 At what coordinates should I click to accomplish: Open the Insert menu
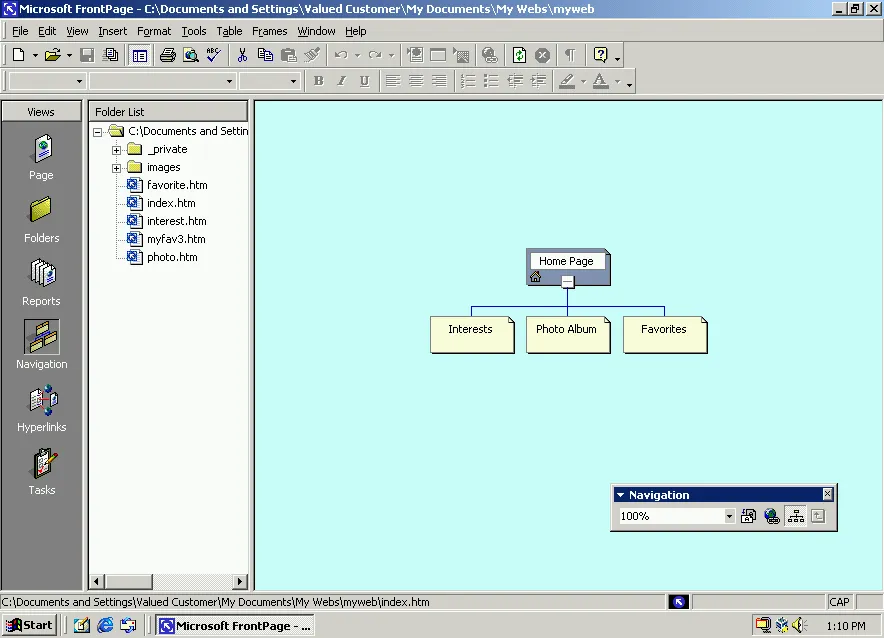(112, 31)
